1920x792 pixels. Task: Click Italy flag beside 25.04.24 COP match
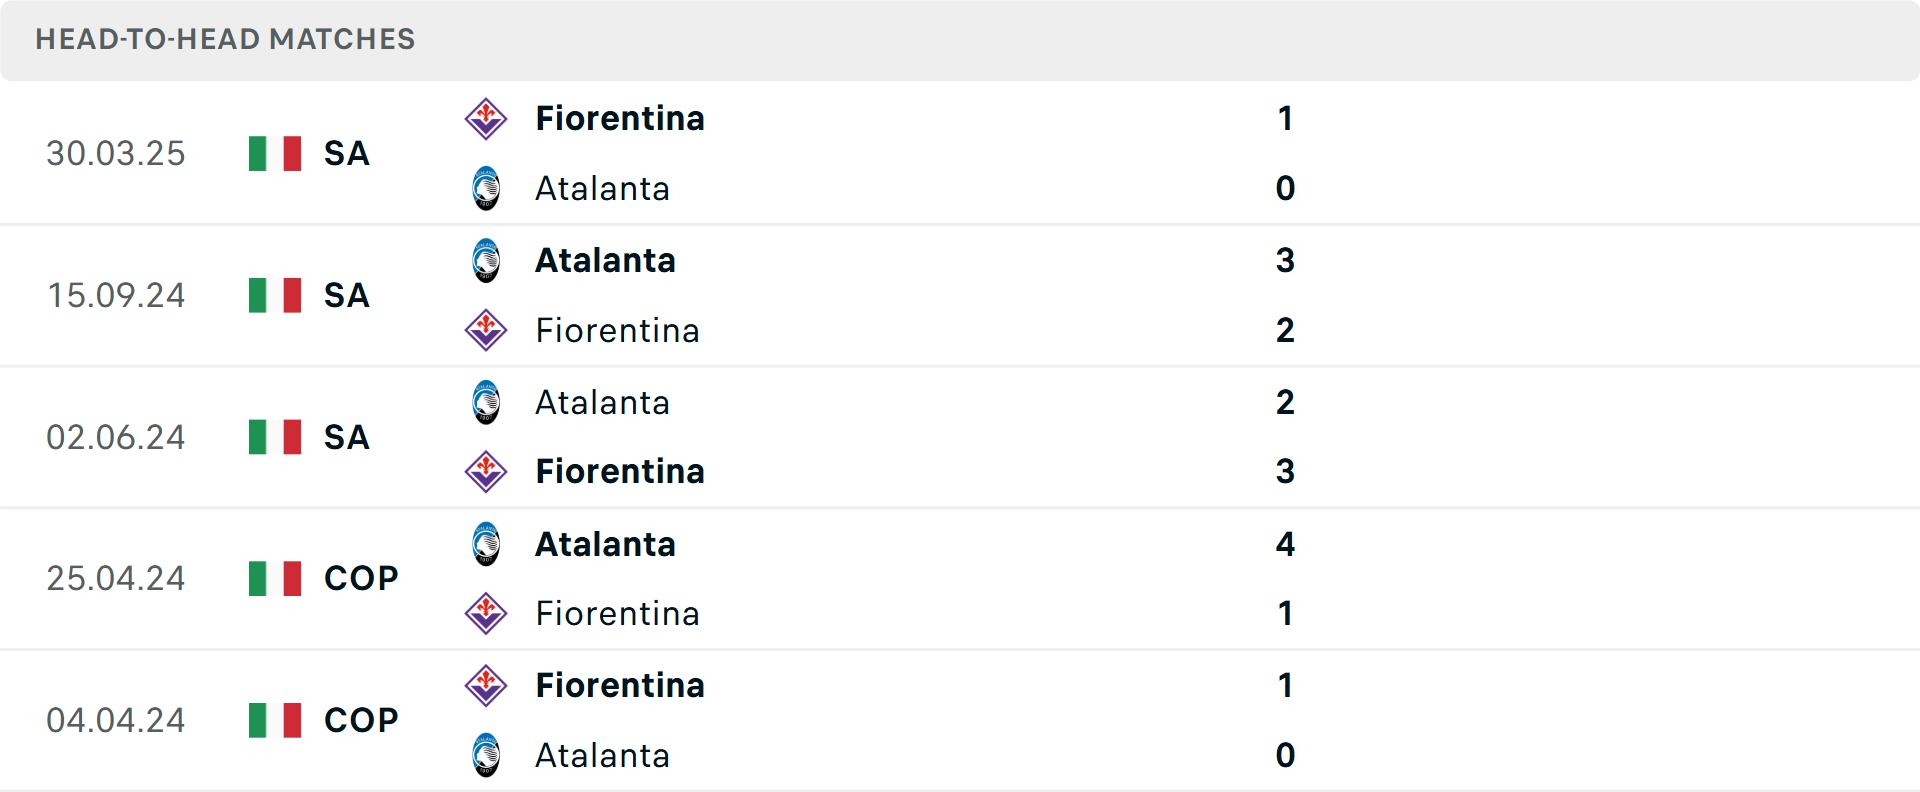pyautogui.click(x=275, y=578)
